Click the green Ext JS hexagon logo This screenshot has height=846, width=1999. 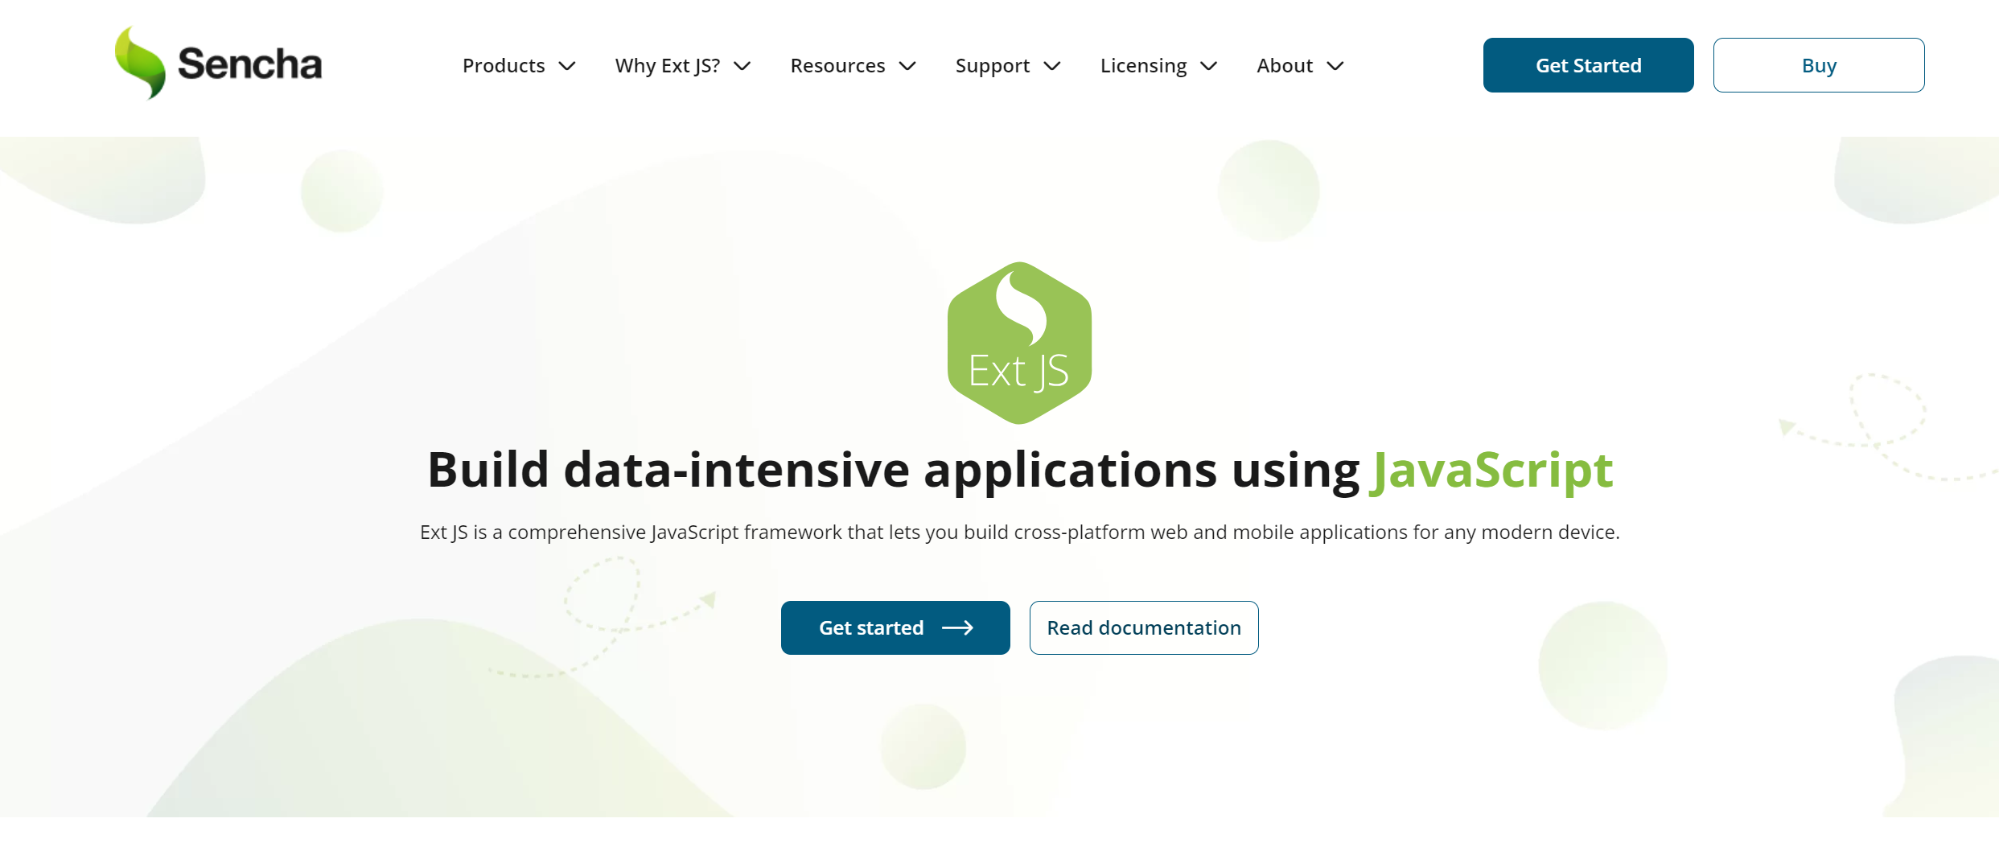point(1019,343)
